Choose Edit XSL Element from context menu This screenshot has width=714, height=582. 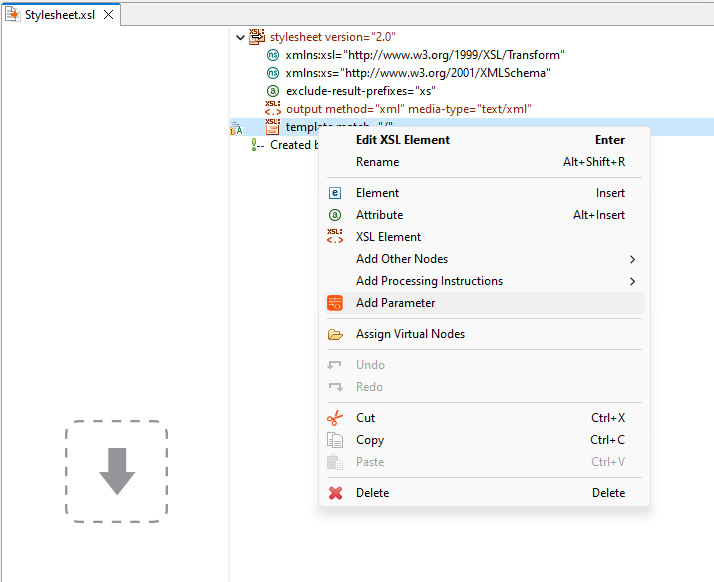click(403, 140)
